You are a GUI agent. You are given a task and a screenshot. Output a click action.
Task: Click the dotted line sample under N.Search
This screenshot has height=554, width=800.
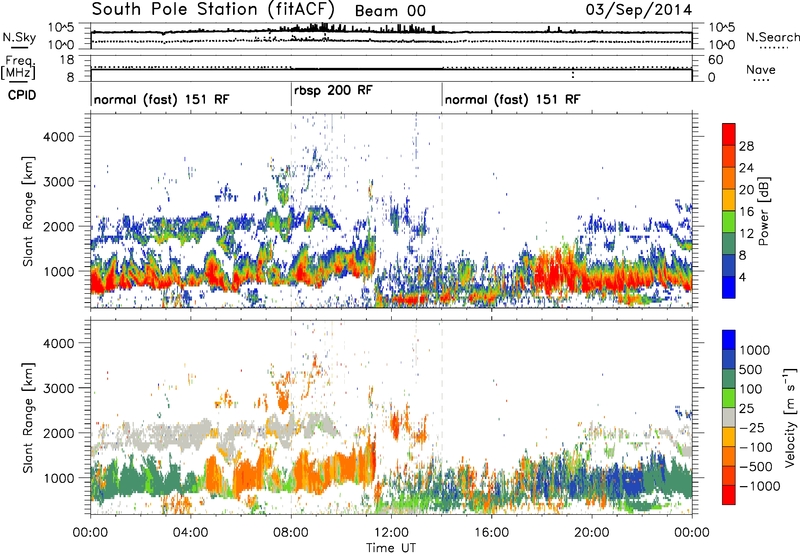click(x=772, y=48)
